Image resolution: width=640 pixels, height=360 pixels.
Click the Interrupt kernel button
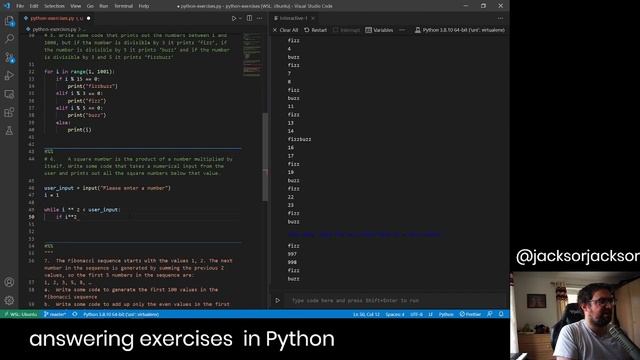click(x=346, y=30)
